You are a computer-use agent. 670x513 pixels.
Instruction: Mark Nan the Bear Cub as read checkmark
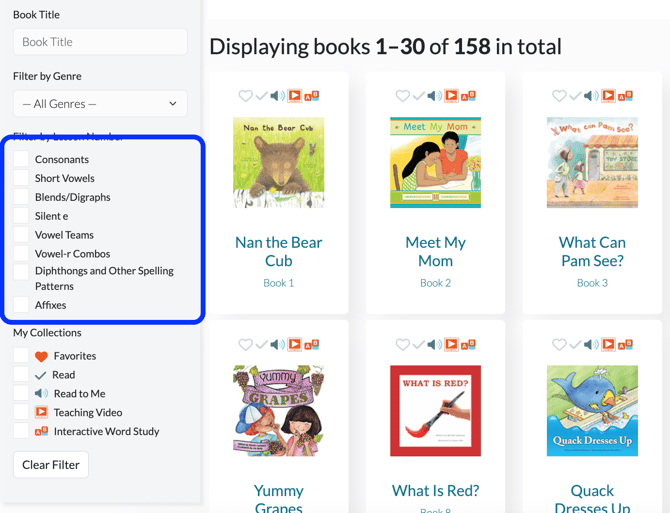[x=262, y=96]
